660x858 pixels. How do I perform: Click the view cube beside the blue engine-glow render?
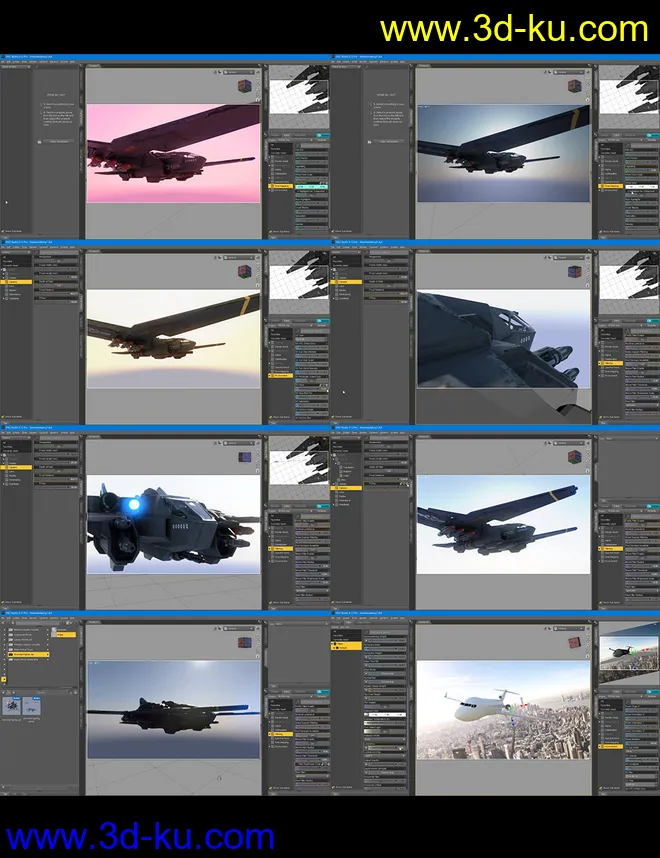point(246,456)
